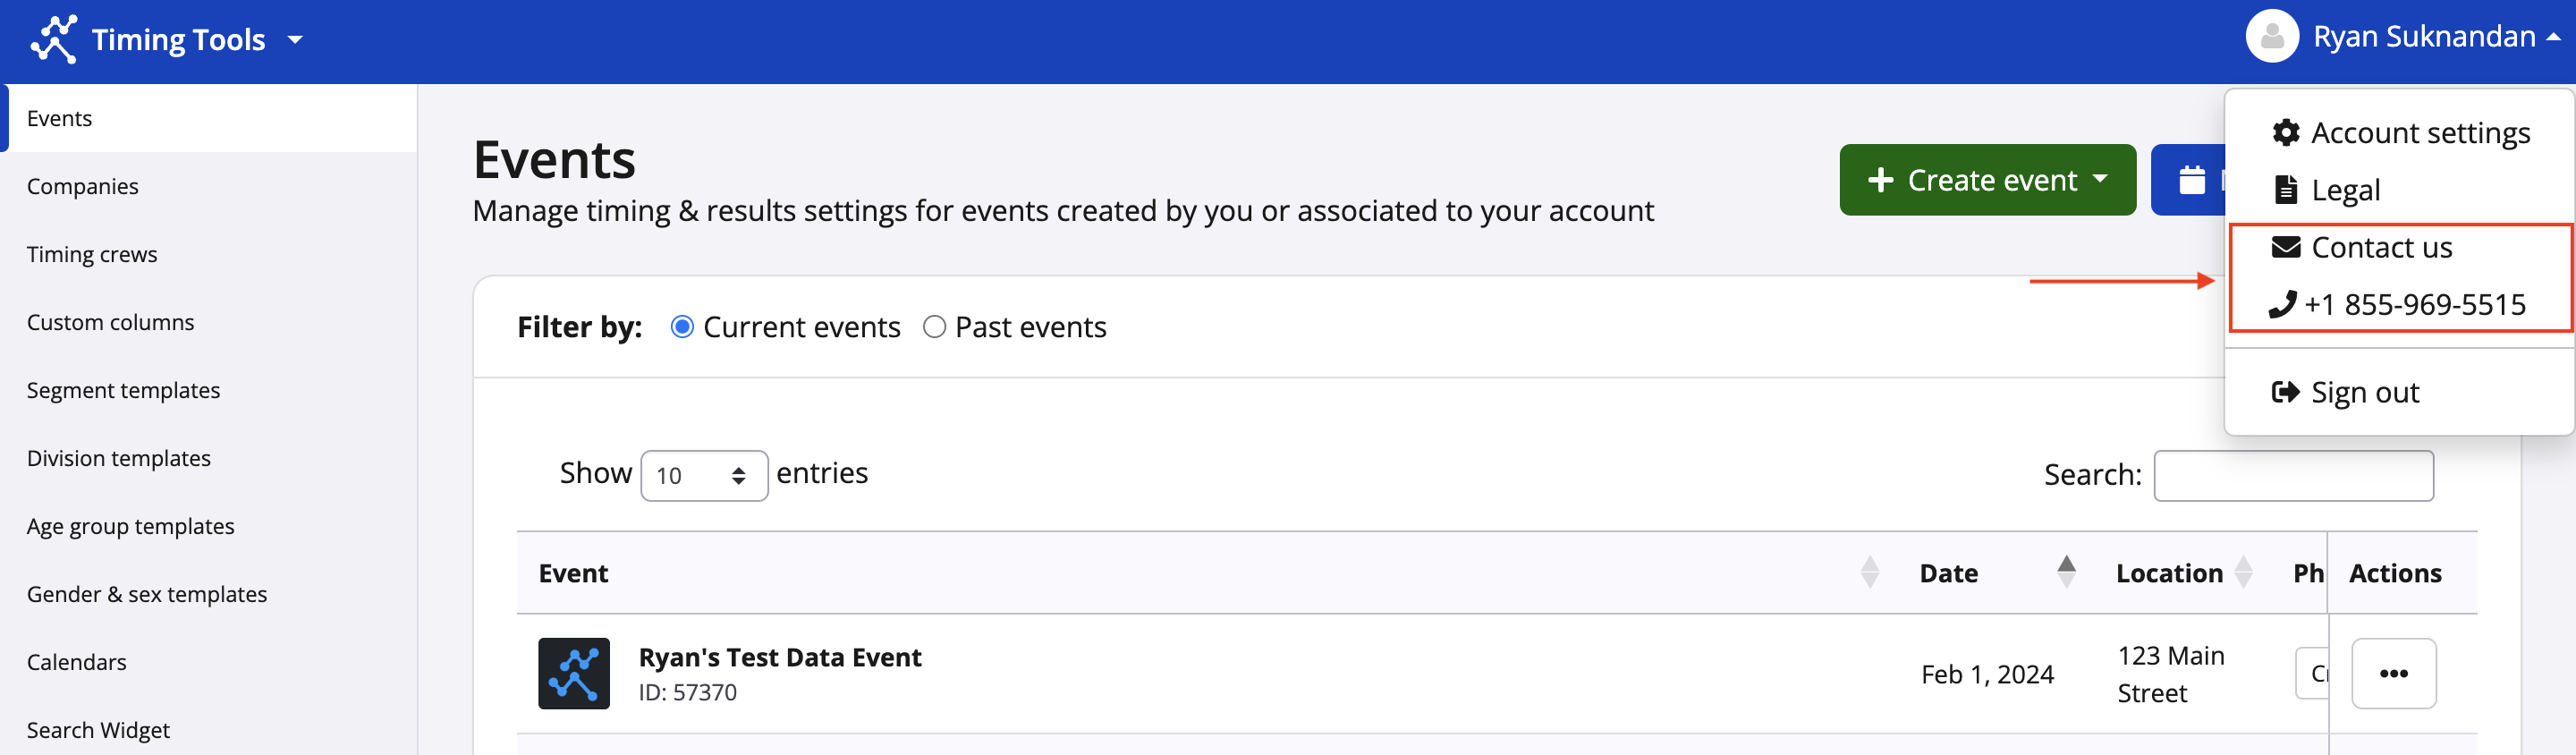Go to Segment templates in sidebar
This screenshot has height=755, width=2576.
pos(123,391)
